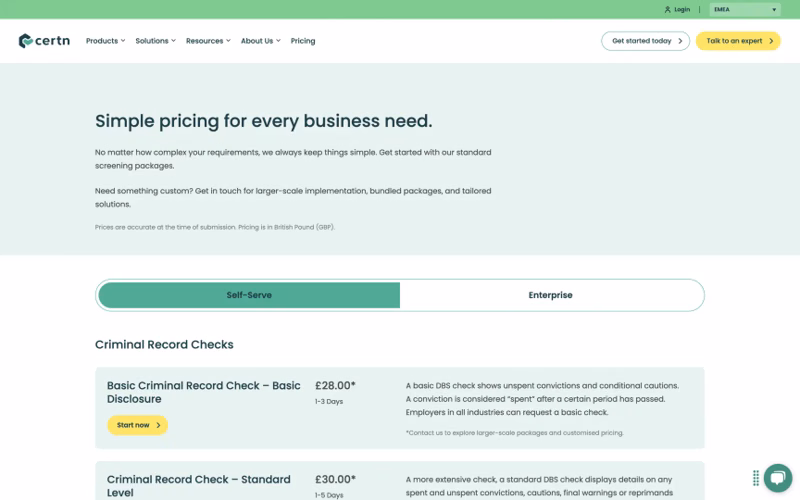This screenshot has width=800, height=500.
Task: Click Talk to an expert button
Action: coord(738,41)
